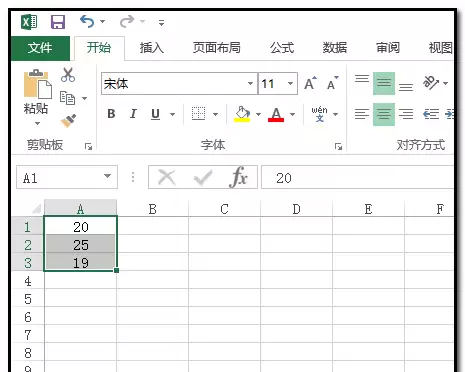The height and width of the screenshot is (372, 465).
Task: Click the Save floppy disk icon
Action: (58, 22)
